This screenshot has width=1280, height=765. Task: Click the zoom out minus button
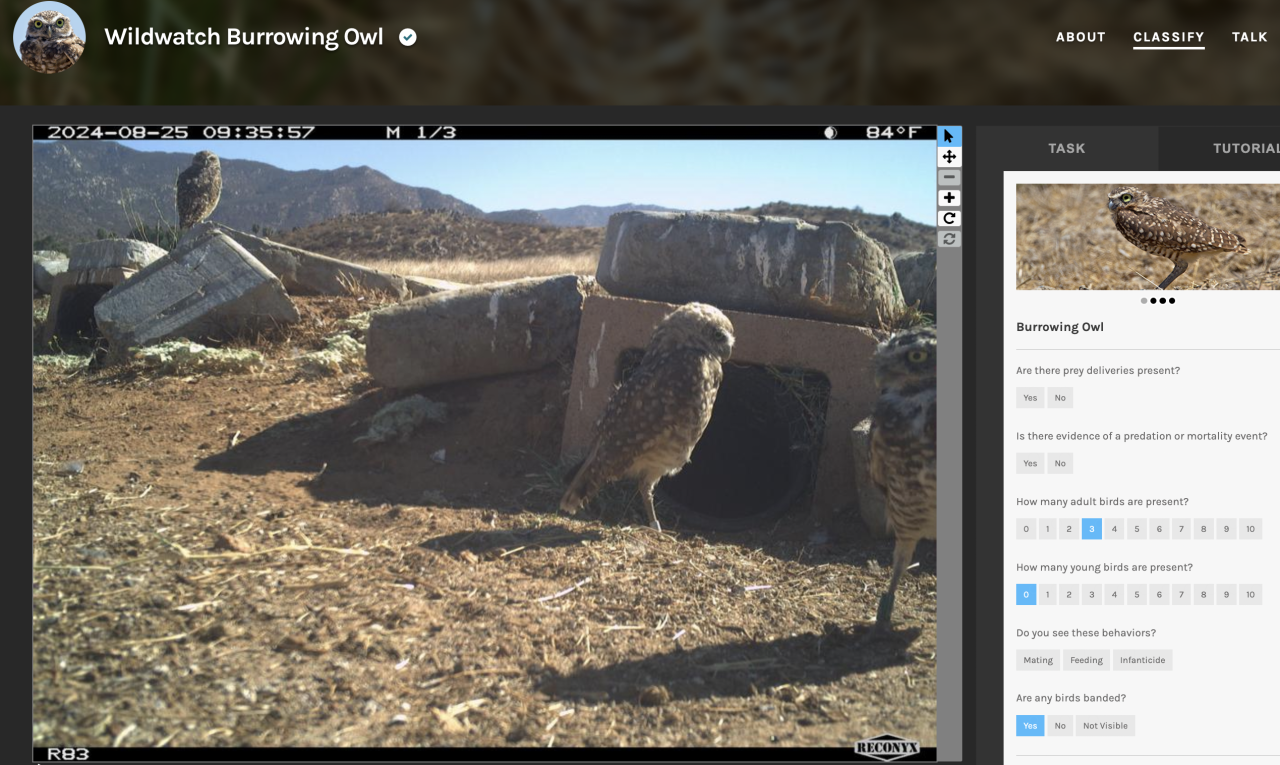click(949, 177)
